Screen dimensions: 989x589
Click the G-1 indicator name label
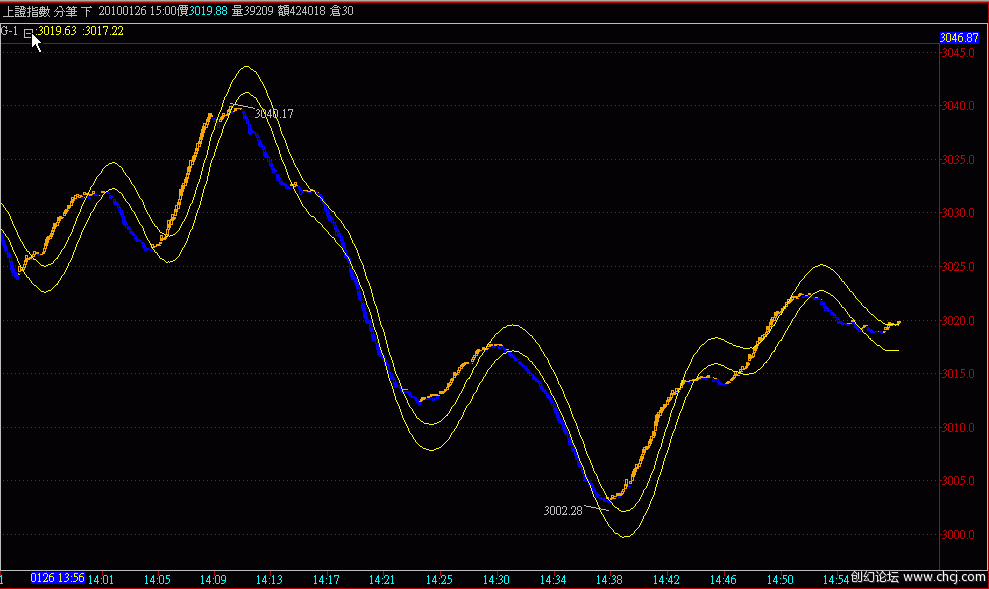pos(10,31)
